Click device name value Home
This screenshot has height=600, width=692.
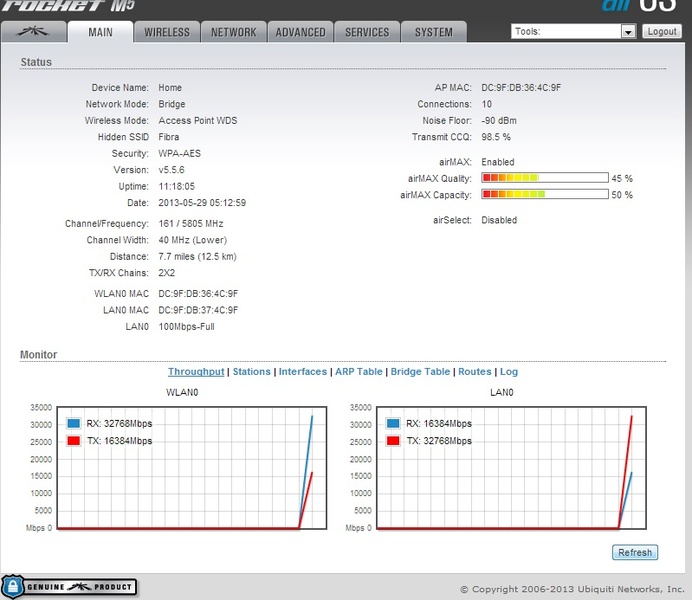click(x=170, y=87)
